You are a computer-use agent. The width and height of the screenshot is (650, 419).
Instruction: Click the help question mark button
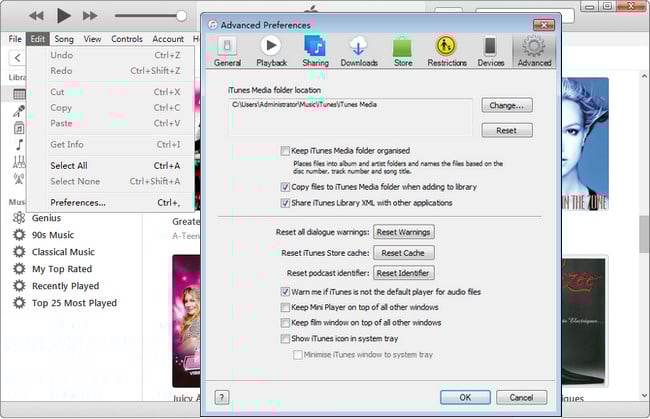[222, 397]
